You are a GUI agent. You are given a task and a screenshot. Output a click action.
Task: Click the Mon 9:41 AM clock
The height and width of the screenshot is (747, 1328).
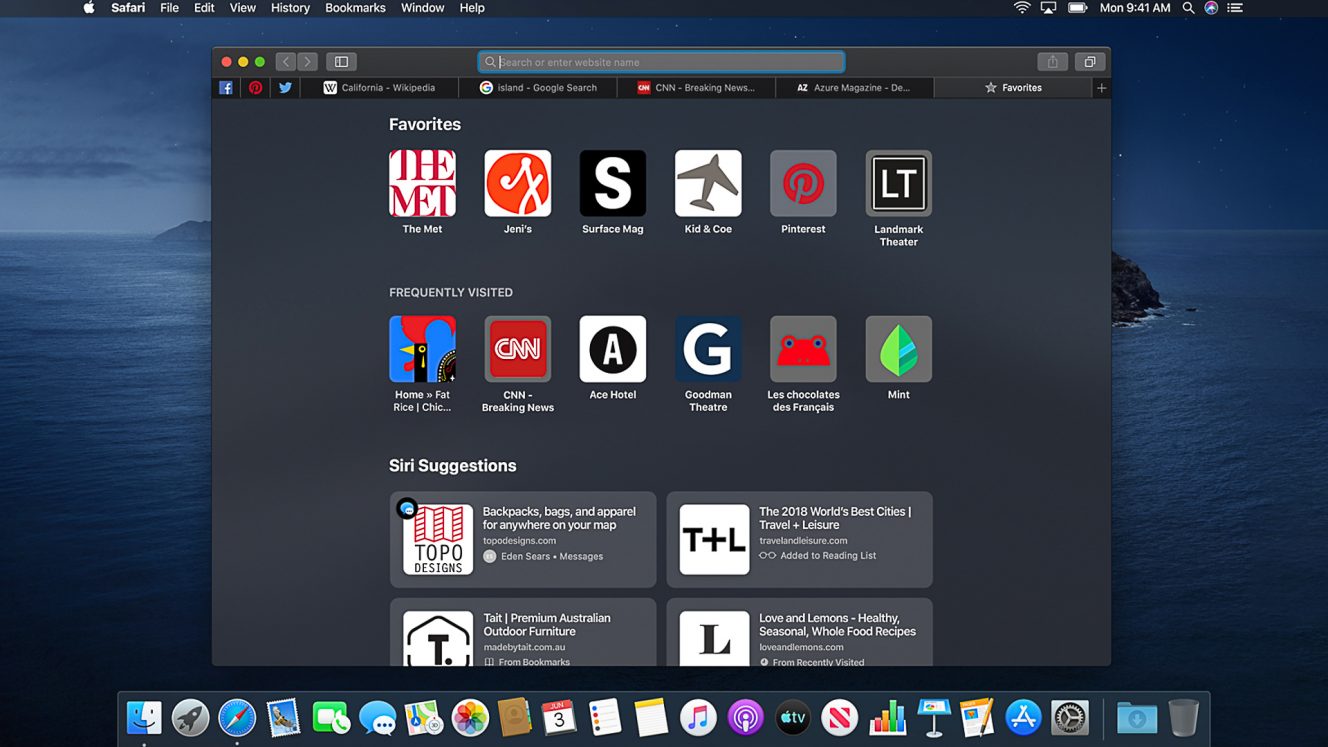[1135, 8]
